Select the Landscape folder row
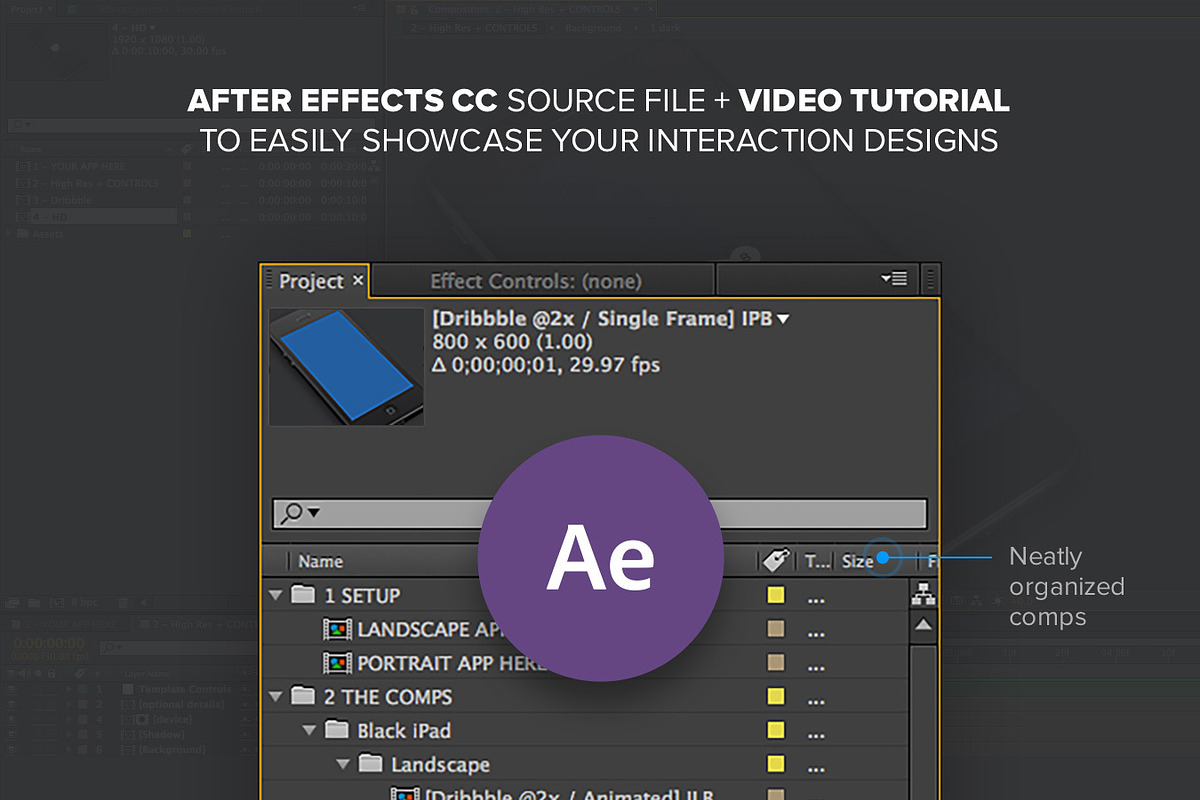Screen dimensions: 1200x800 [585, 765]
